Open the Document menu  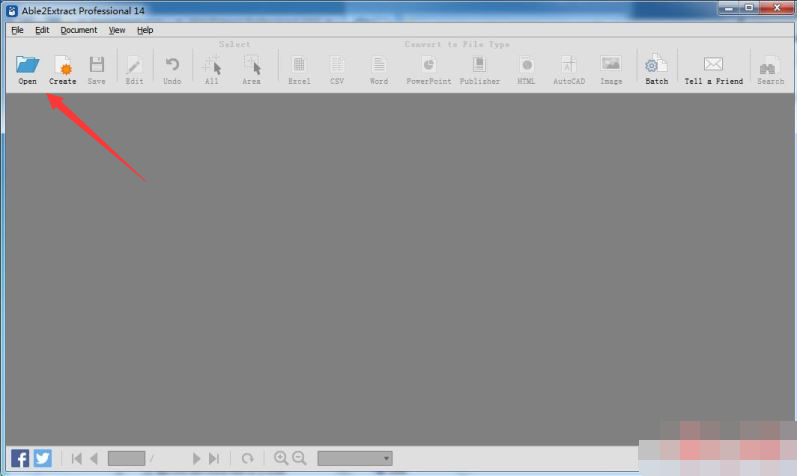tap(79, 30)
